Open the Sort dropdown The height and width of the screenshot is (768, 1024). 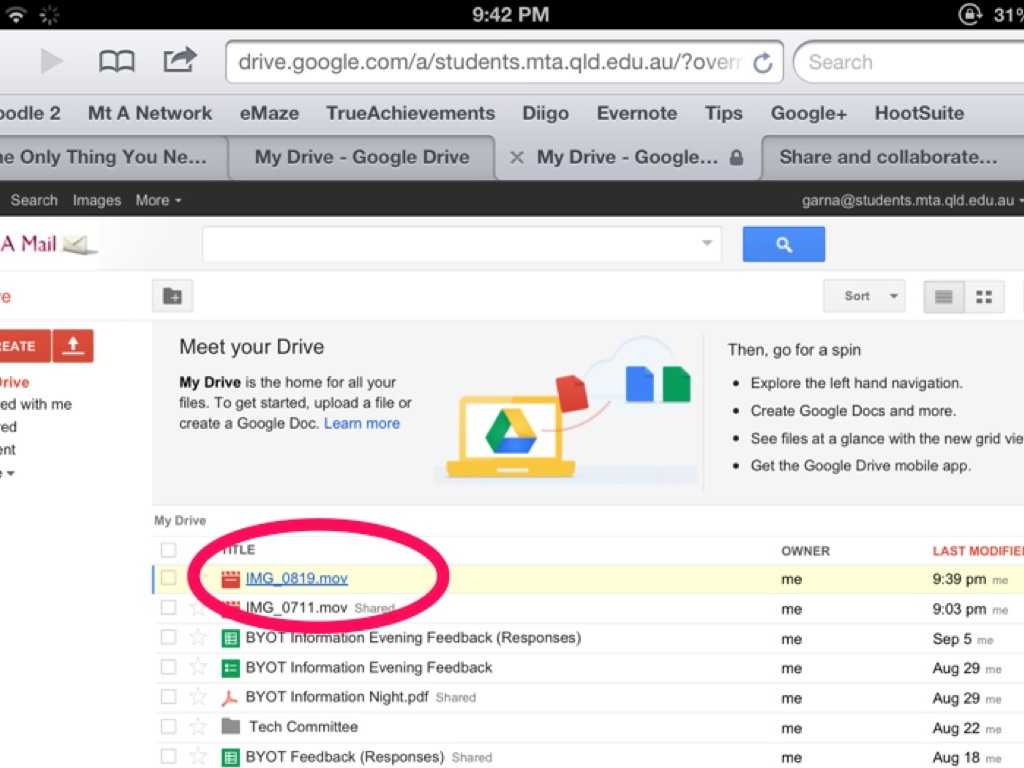pyautogui.click(x=864, y=296)
